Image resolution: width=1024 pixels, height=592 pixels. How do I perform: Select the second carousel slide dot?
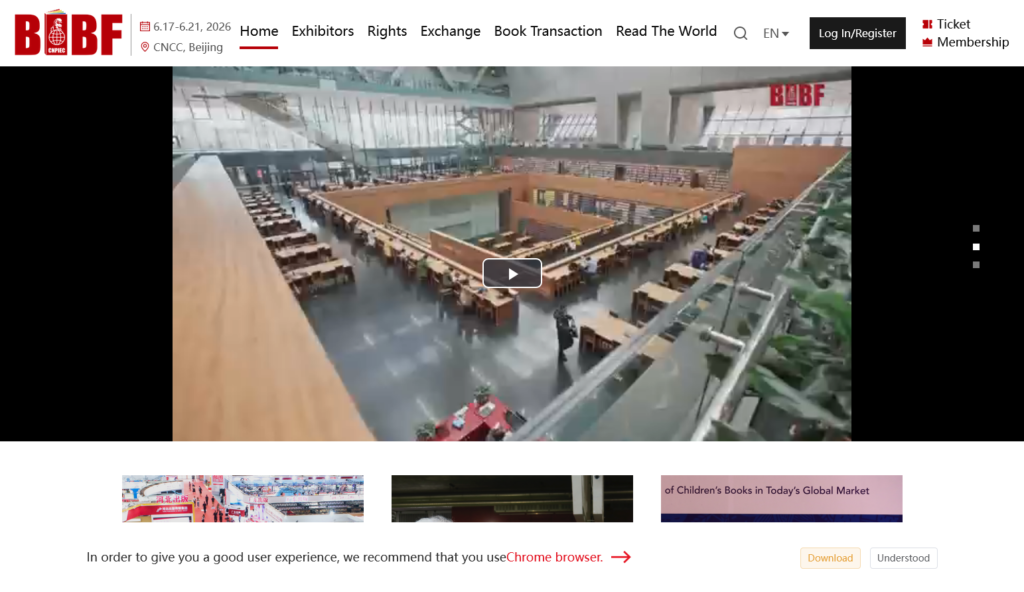pos(976,246)
